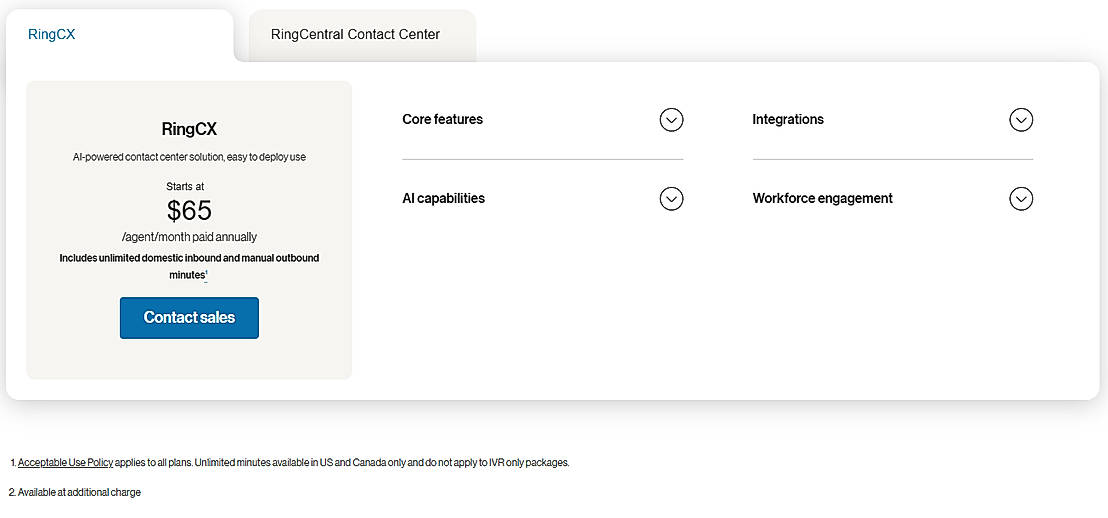Click the $65 price amount
This screenshot has width=1108, height=518.
[x=189, y=210]
